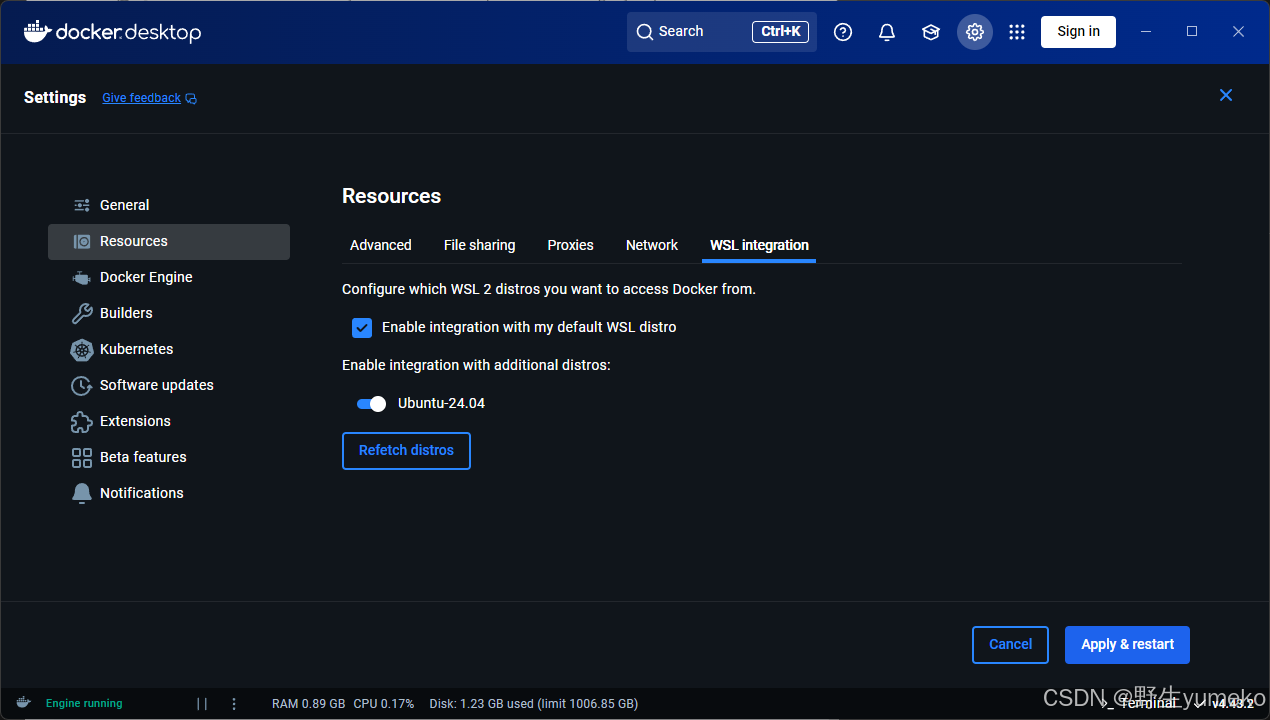
Task: Click the Kubernetes wheel icon
Action: click(82, 349)
